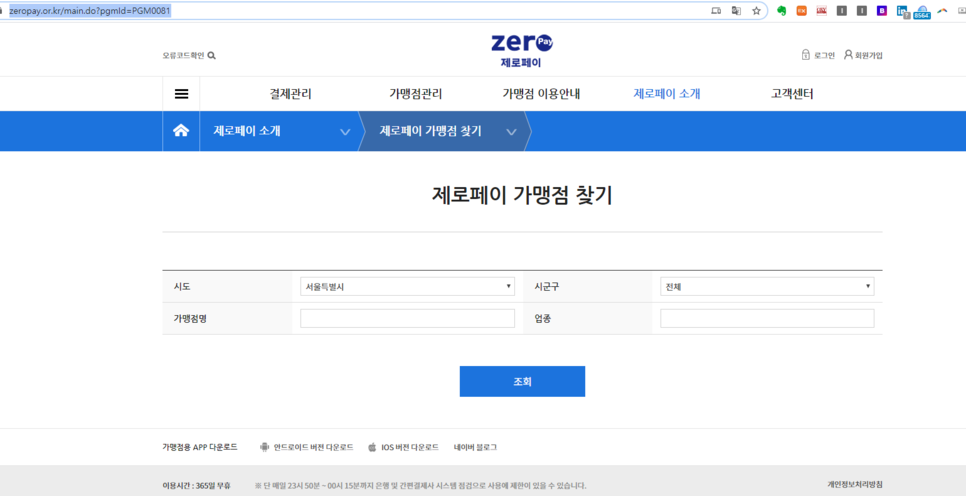
Task: Open the 결제관리 menu
Action: pyautogui.click(x=290, y=94)
